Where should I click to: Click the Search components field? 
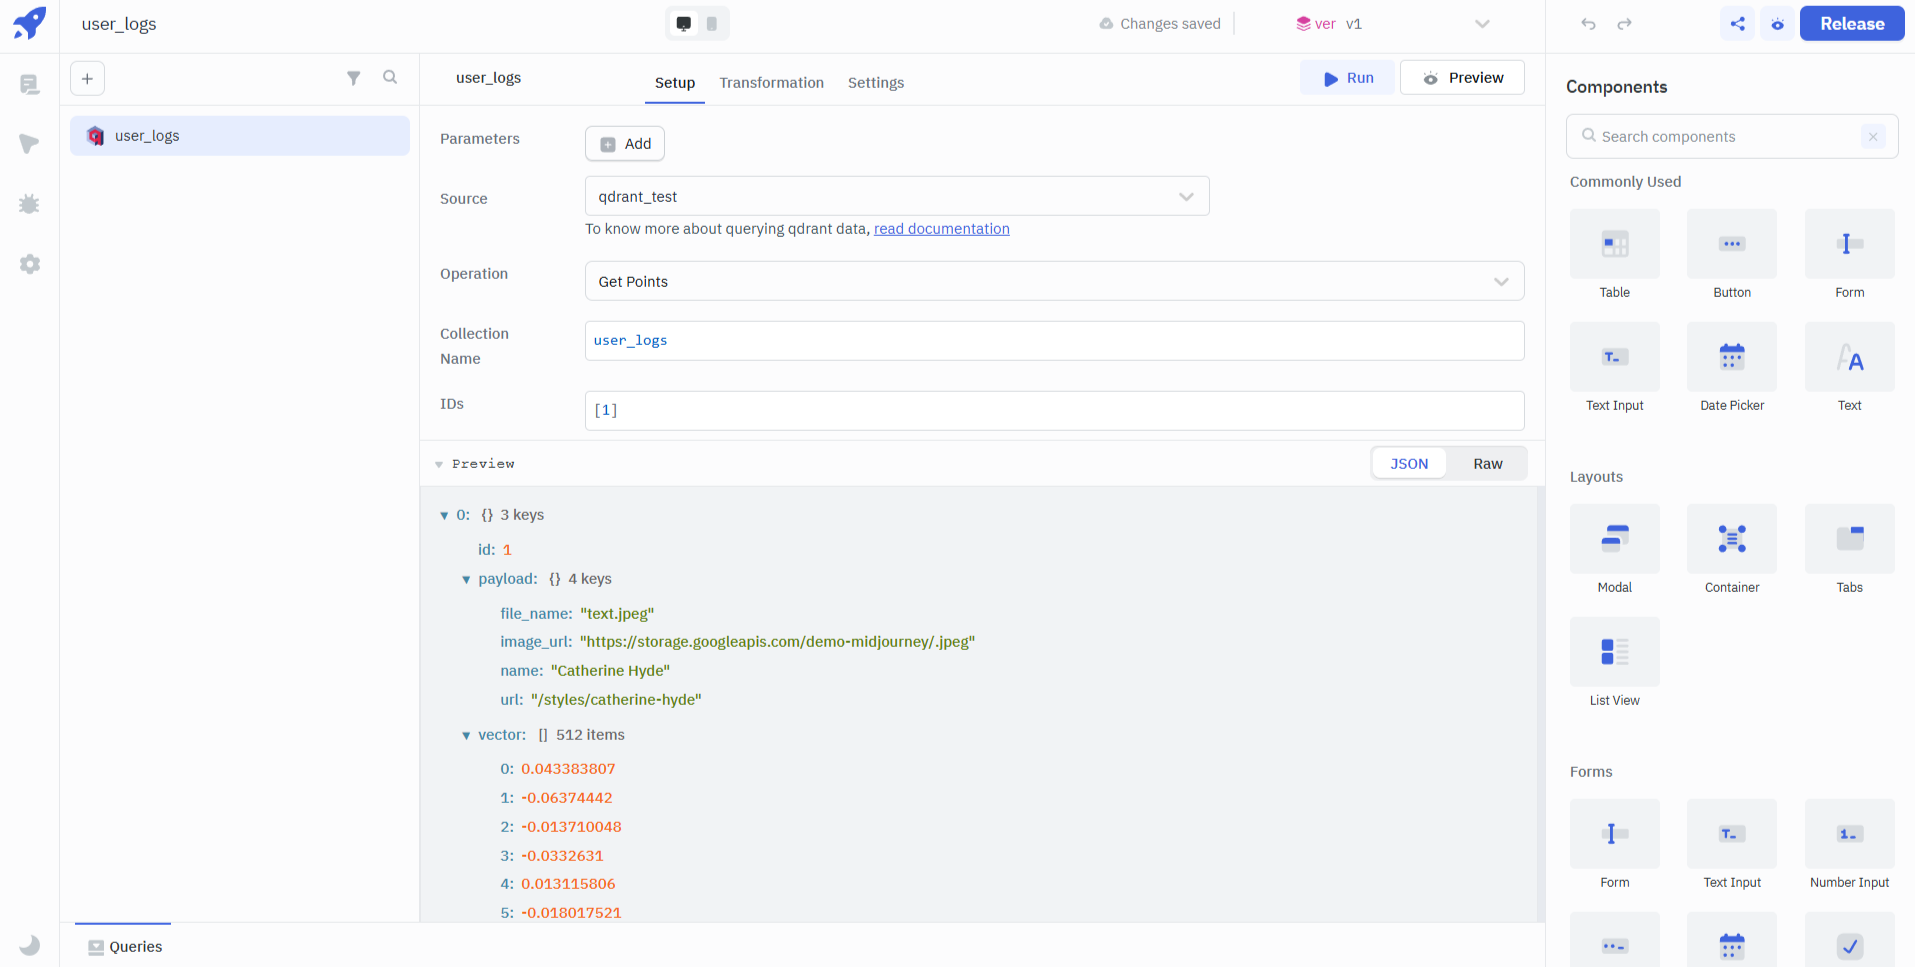coord(1720,137)
